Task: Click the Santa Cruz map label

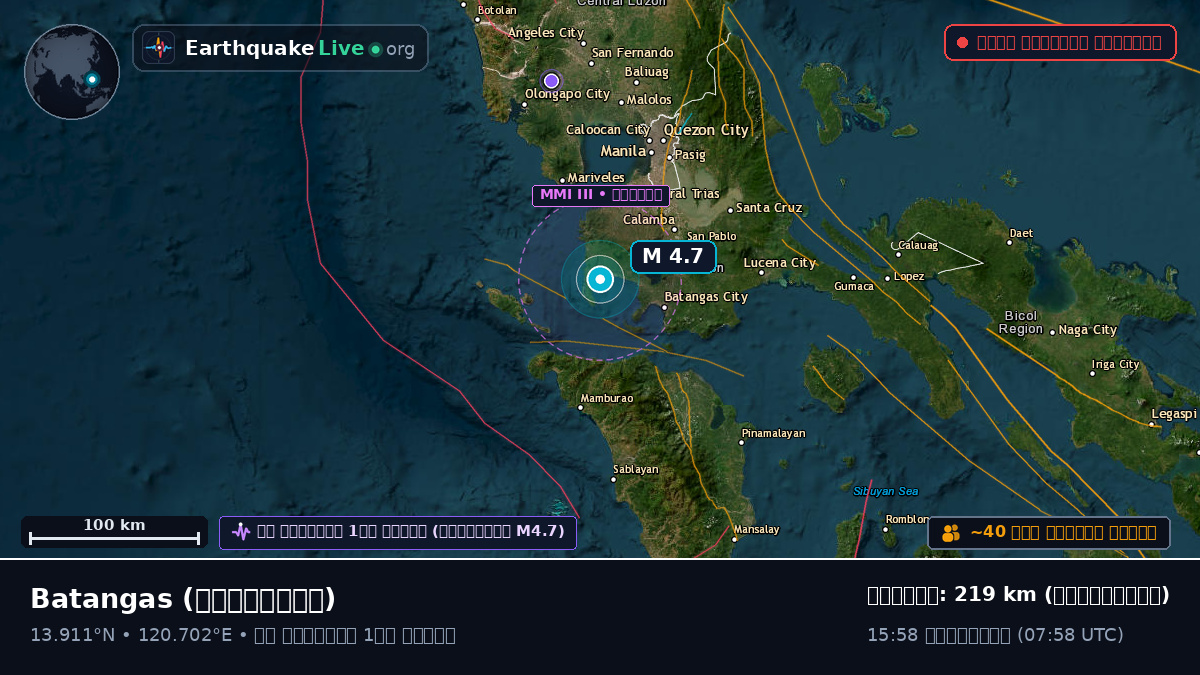Action: pos(769,208)
